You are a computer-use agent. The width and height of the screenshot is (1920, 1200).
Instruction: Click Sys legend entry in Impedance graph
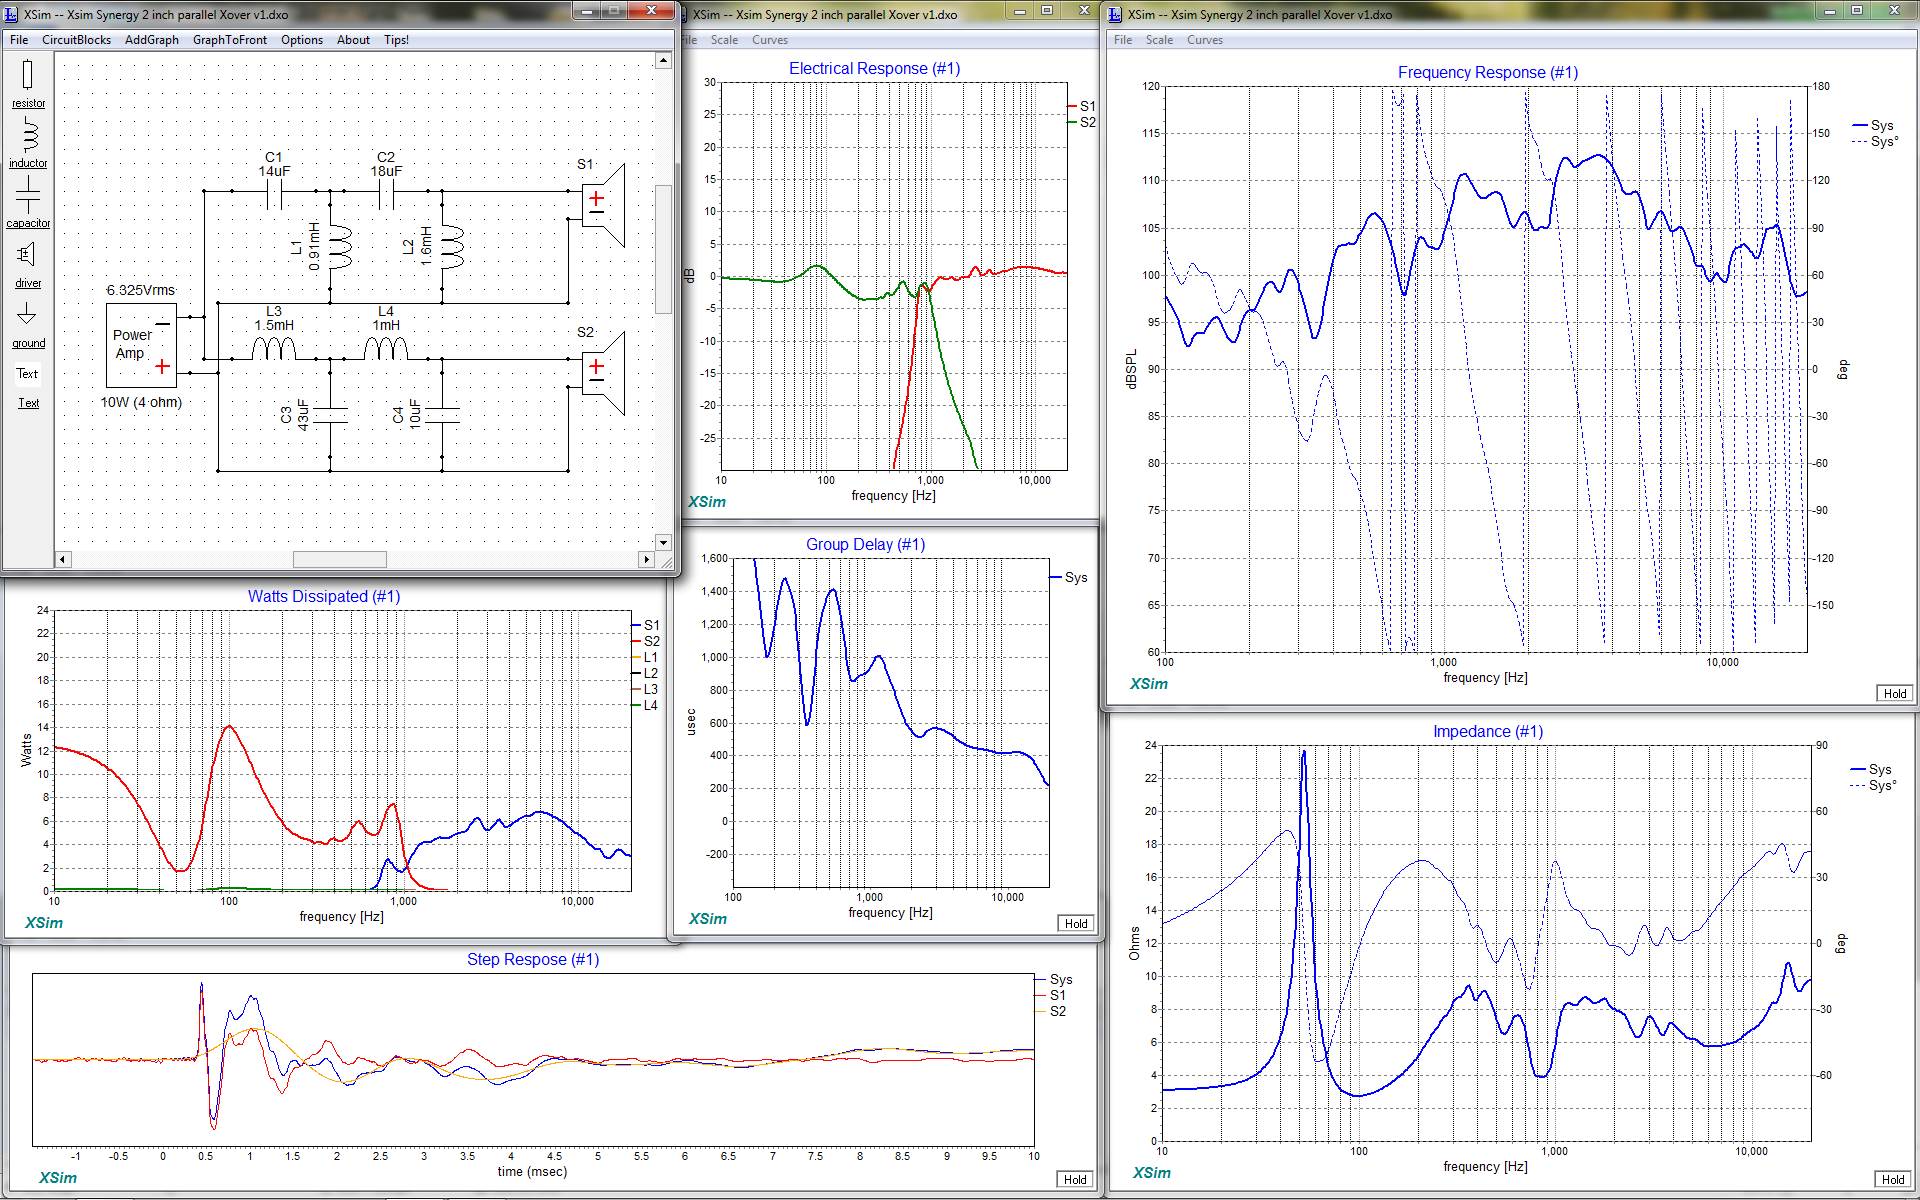pyautogui.click(x=1871, y=769)
